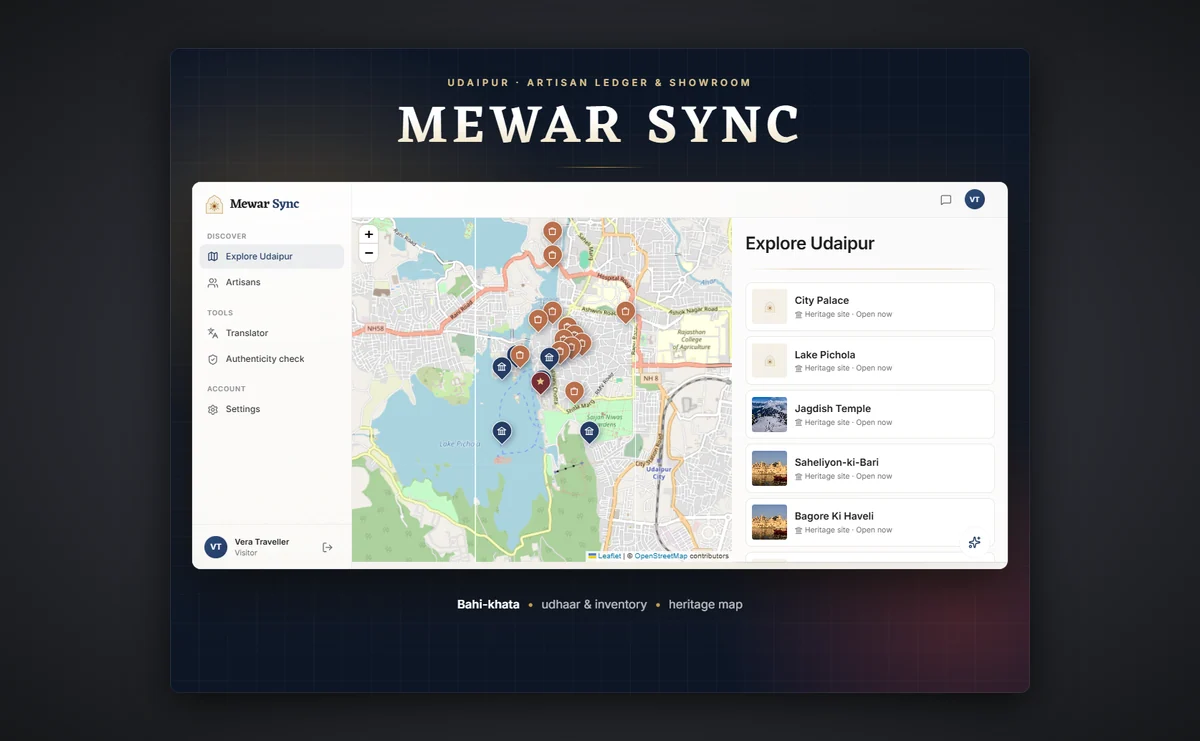The height and width of the screenshot is (741, 1200).
Task: Open Explore Udaipur in sidebar
Action: [272, 256]
